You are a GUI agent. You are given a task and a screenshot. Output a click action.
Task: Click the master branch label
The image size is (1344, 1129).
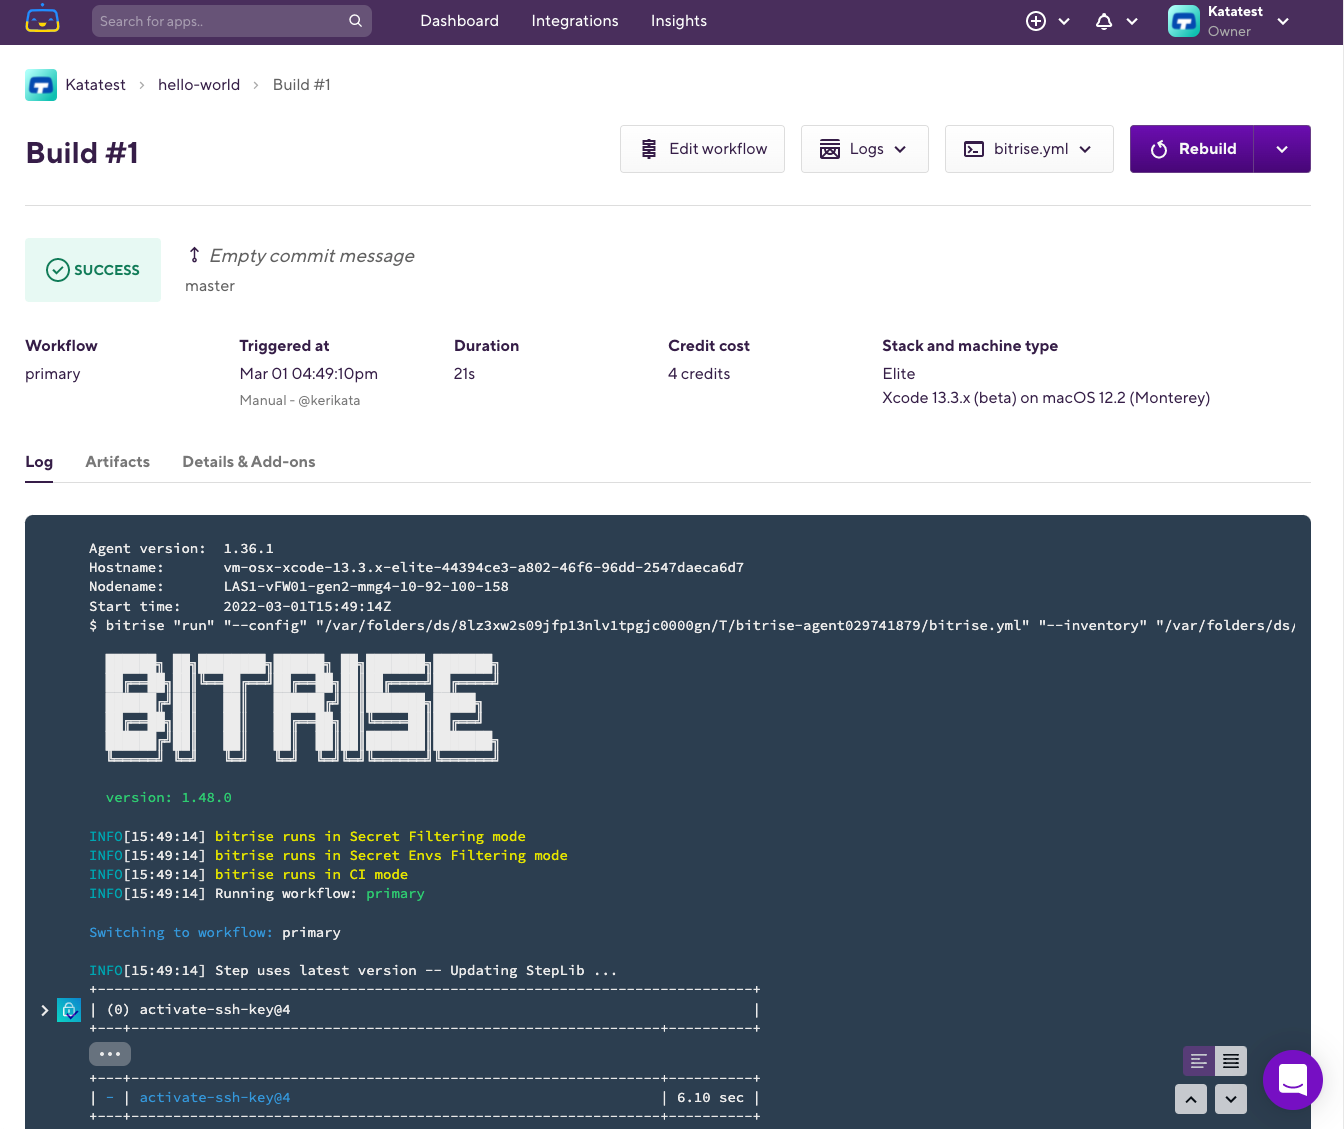(210, 286)
